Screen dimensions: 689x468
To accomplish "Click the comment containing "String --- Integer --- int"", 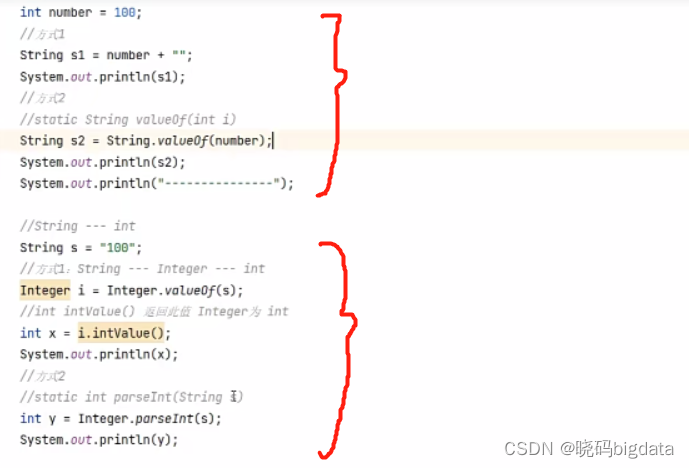I will tap(142, 268).
